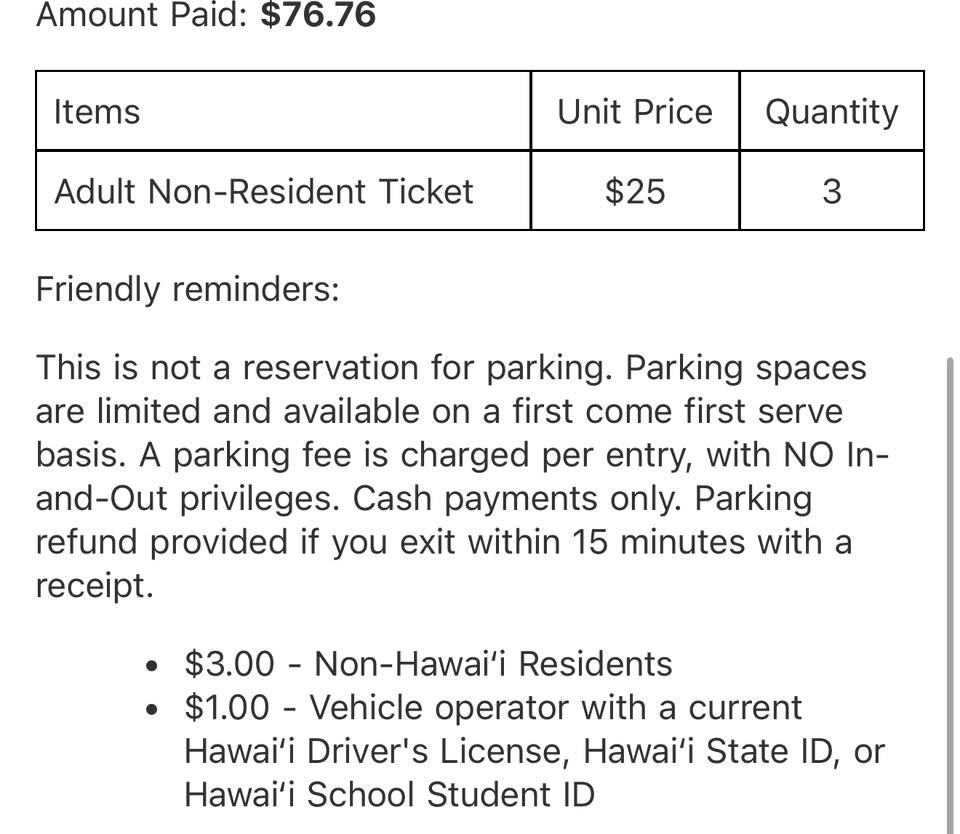Viewport: 960px width, 834px height.
Task: Click the 'Amount Paid:' label
Action: point(141,14)
